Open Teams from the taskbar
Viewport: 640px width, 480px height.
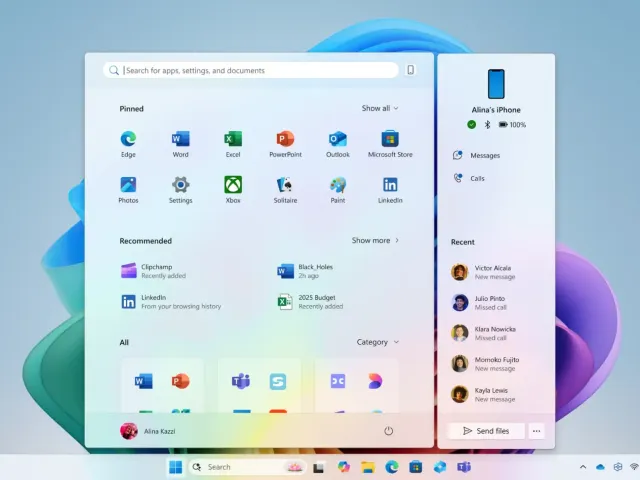464,467
